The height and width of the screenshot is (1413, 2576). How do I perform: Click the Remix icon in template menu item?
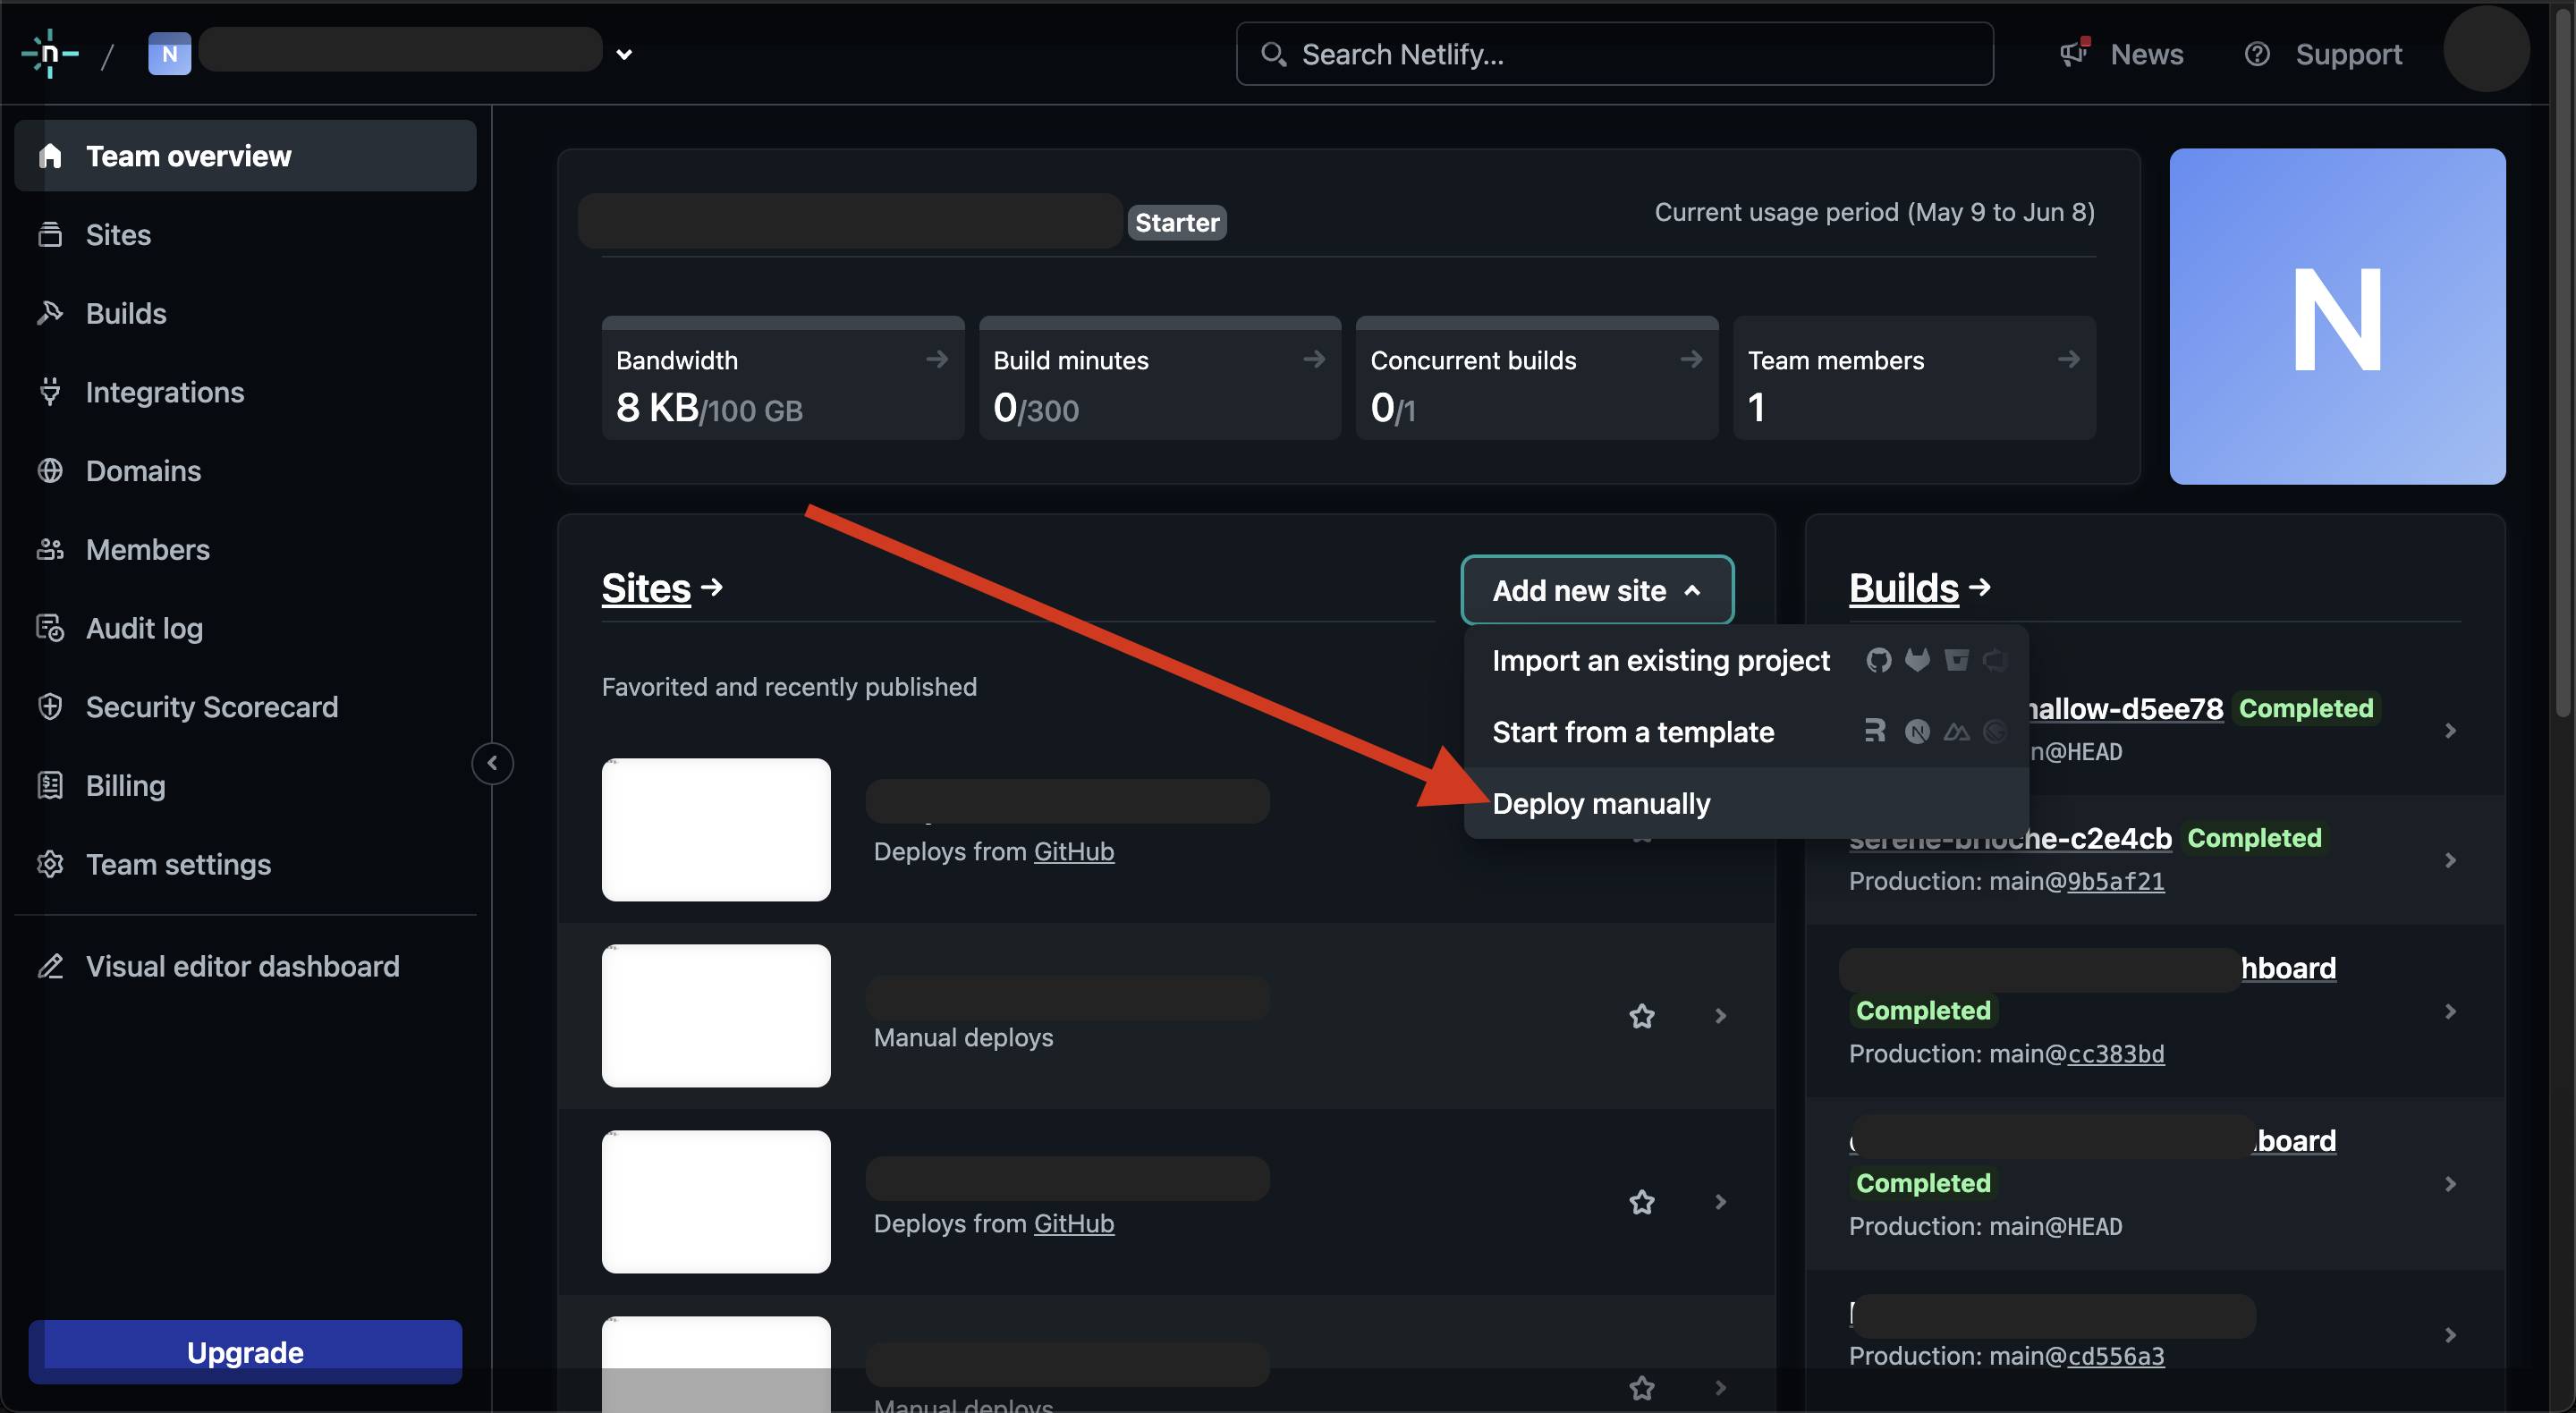(x=1875, y=731)
